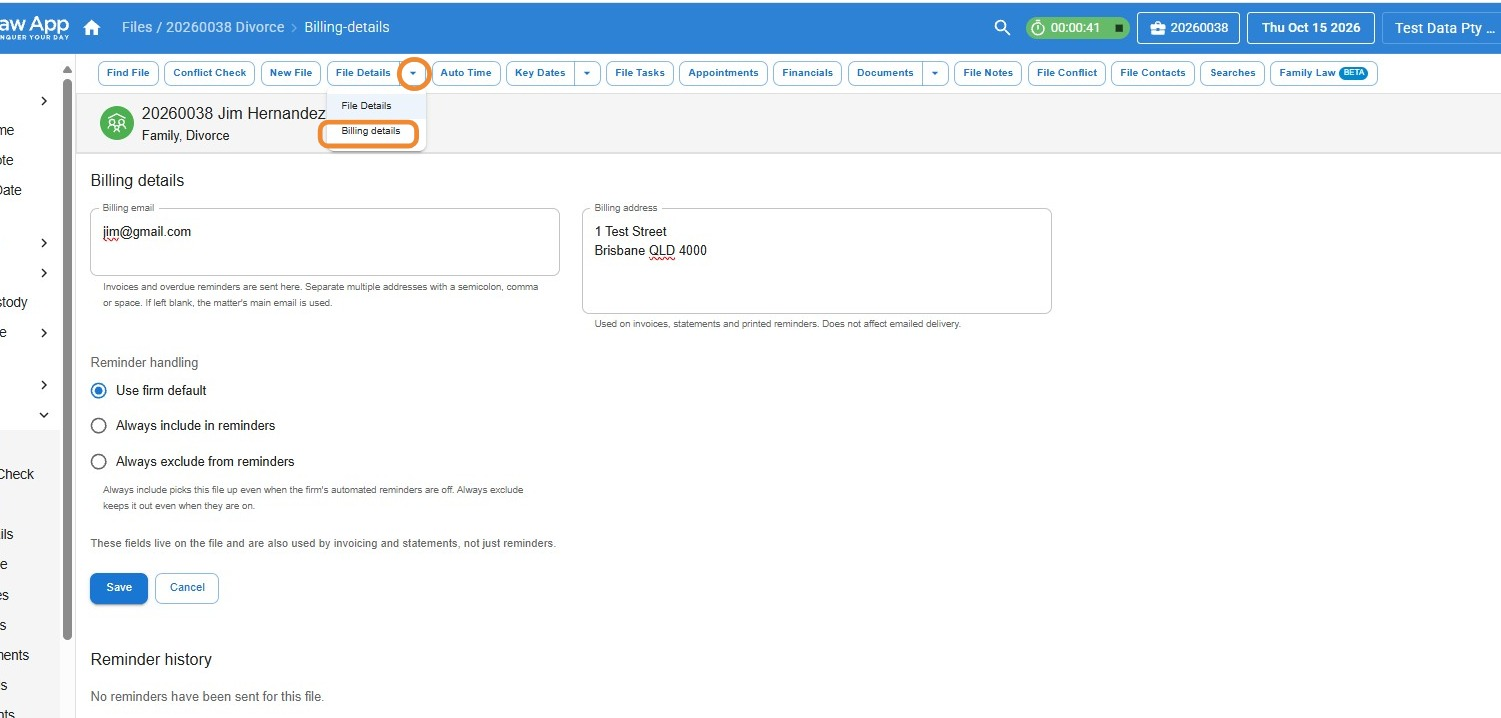Save the billing details

coord(119,588)
